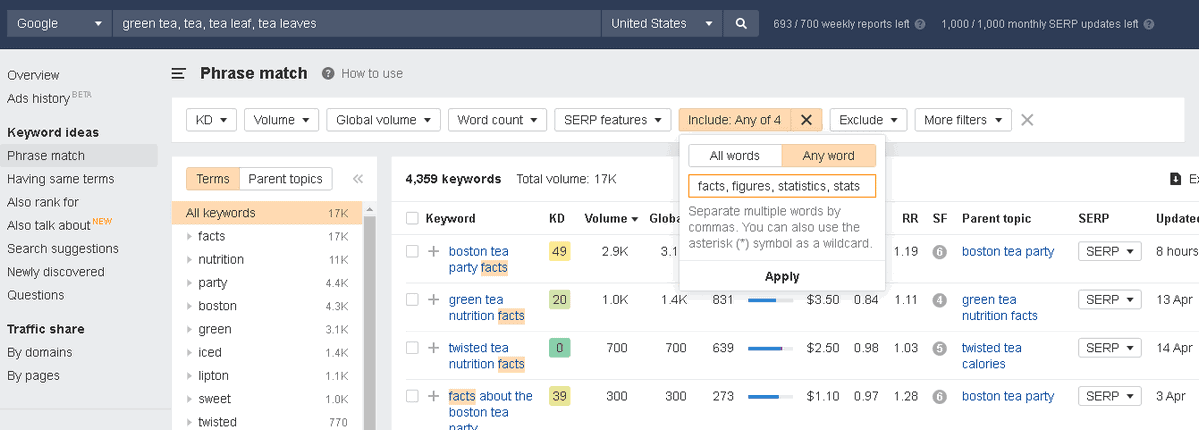The height and width of the screenshot is (430, 1199).
Task: Remove the Include filter with its X
Action: click(x=806, y=120)
